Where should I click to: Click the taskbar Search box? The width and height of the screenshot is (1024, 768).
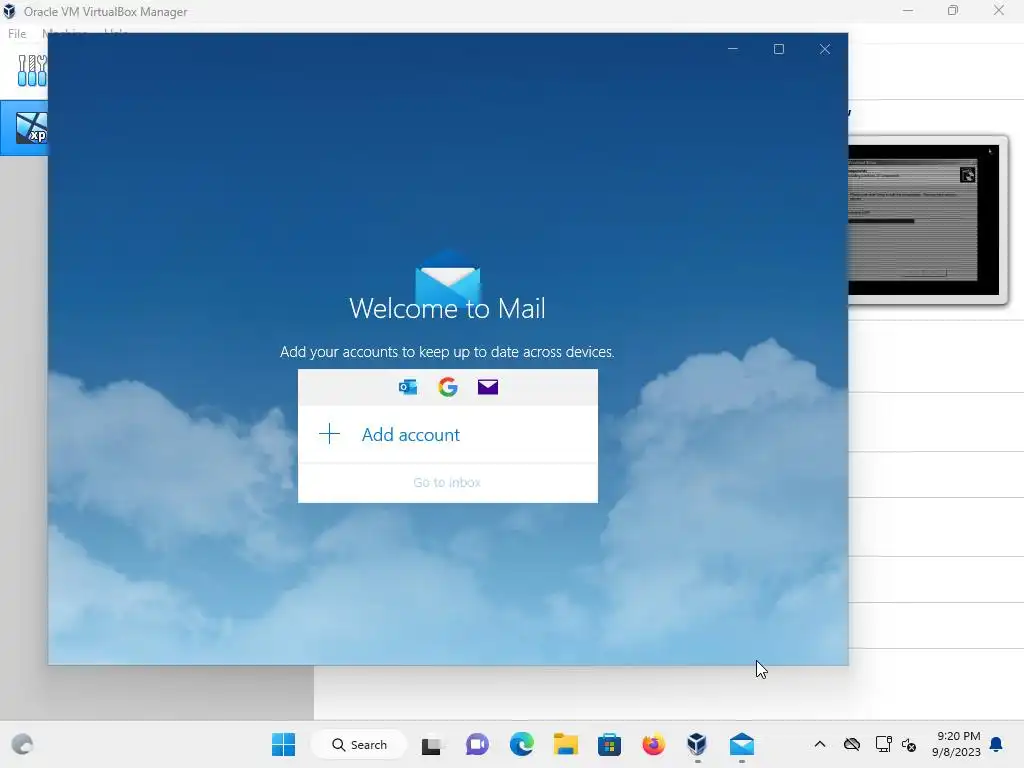pos(359,744)
